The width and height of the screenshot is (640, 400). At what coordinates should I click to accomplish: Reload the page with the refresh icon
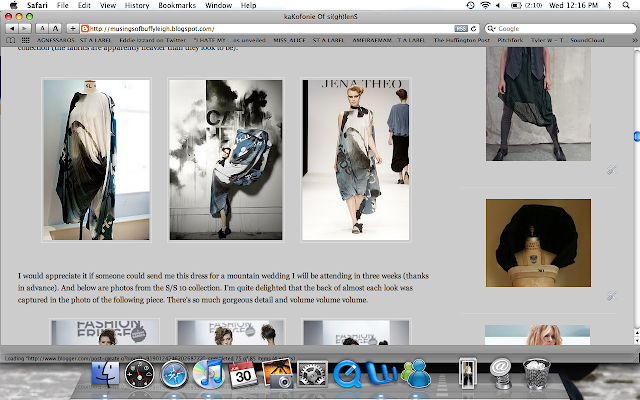click(x=473, y=29)
